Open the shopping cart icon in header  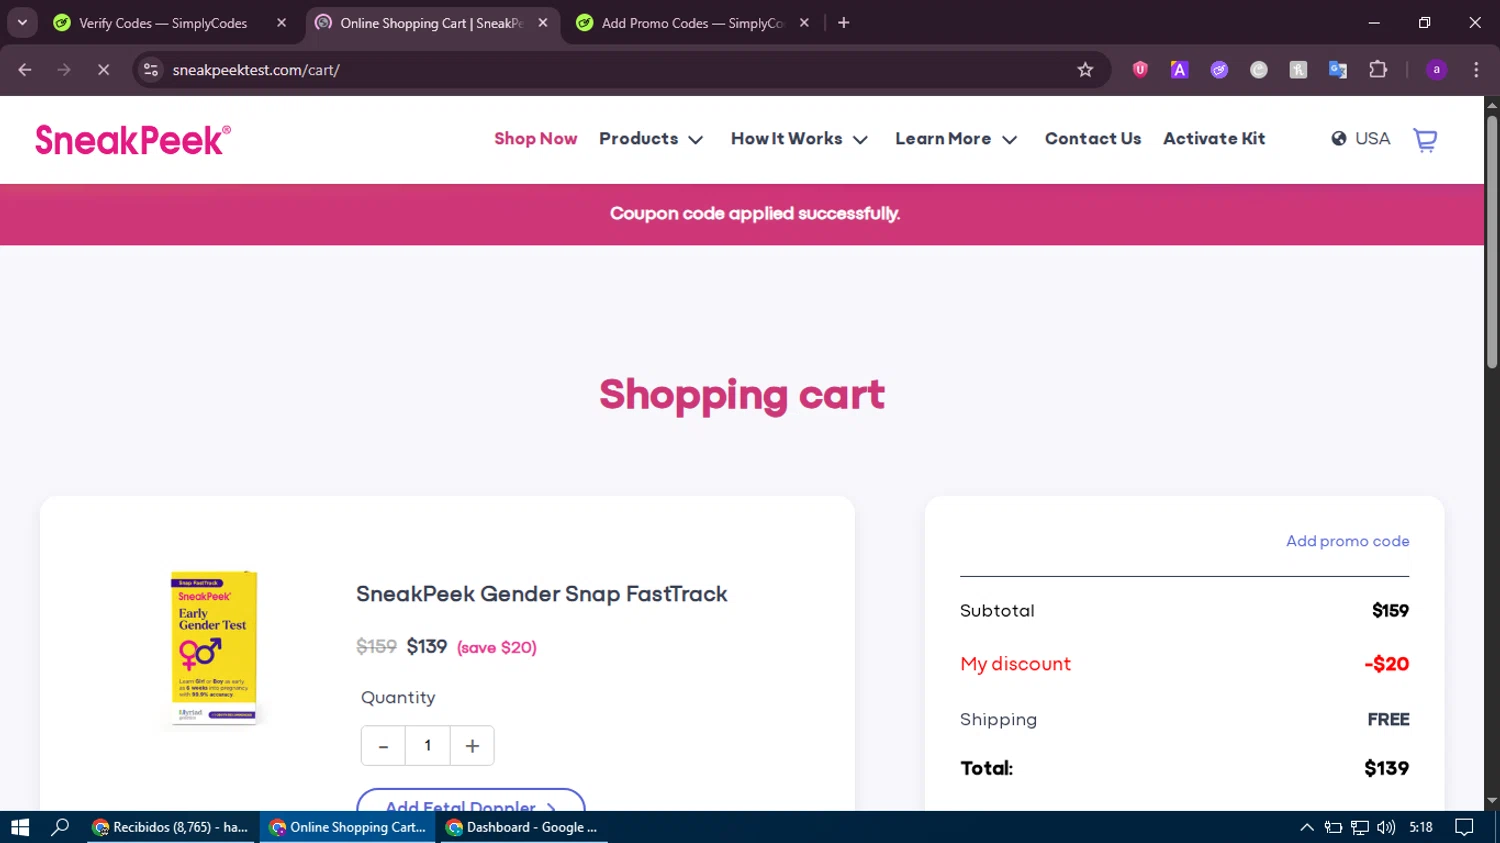[1425, 140]
